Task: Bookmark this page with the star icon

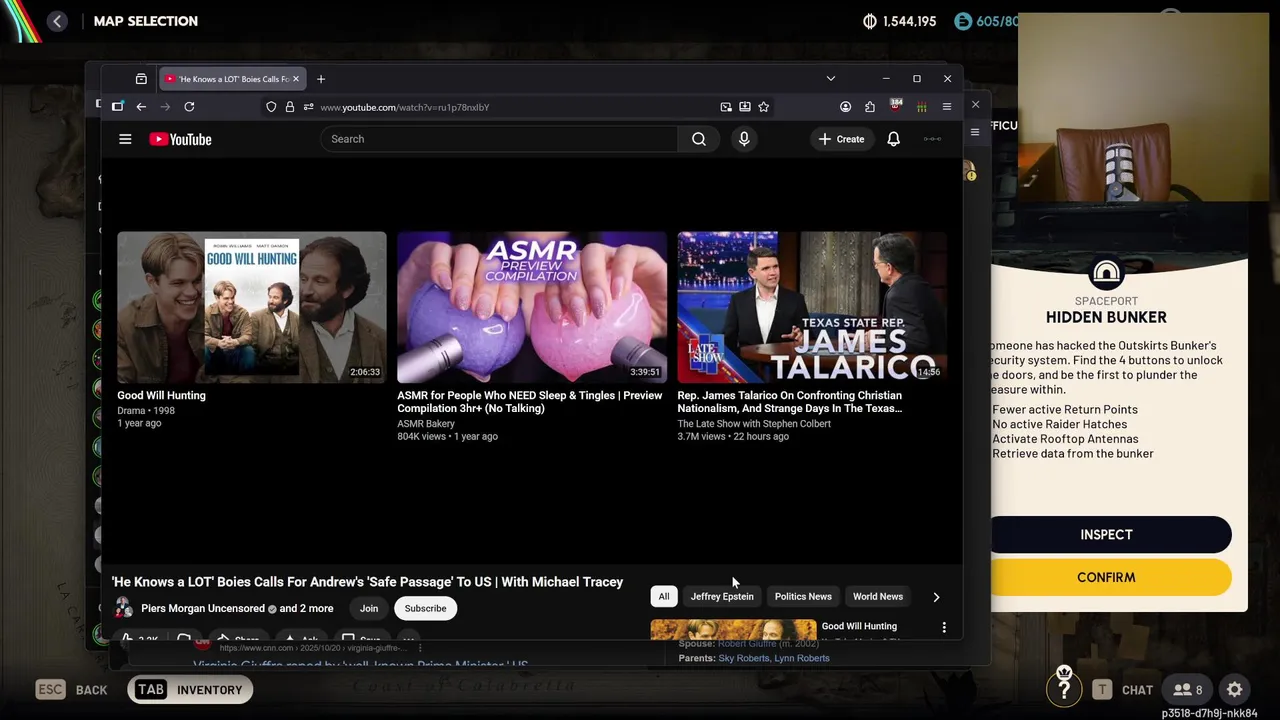Action: tap(763, 107)
